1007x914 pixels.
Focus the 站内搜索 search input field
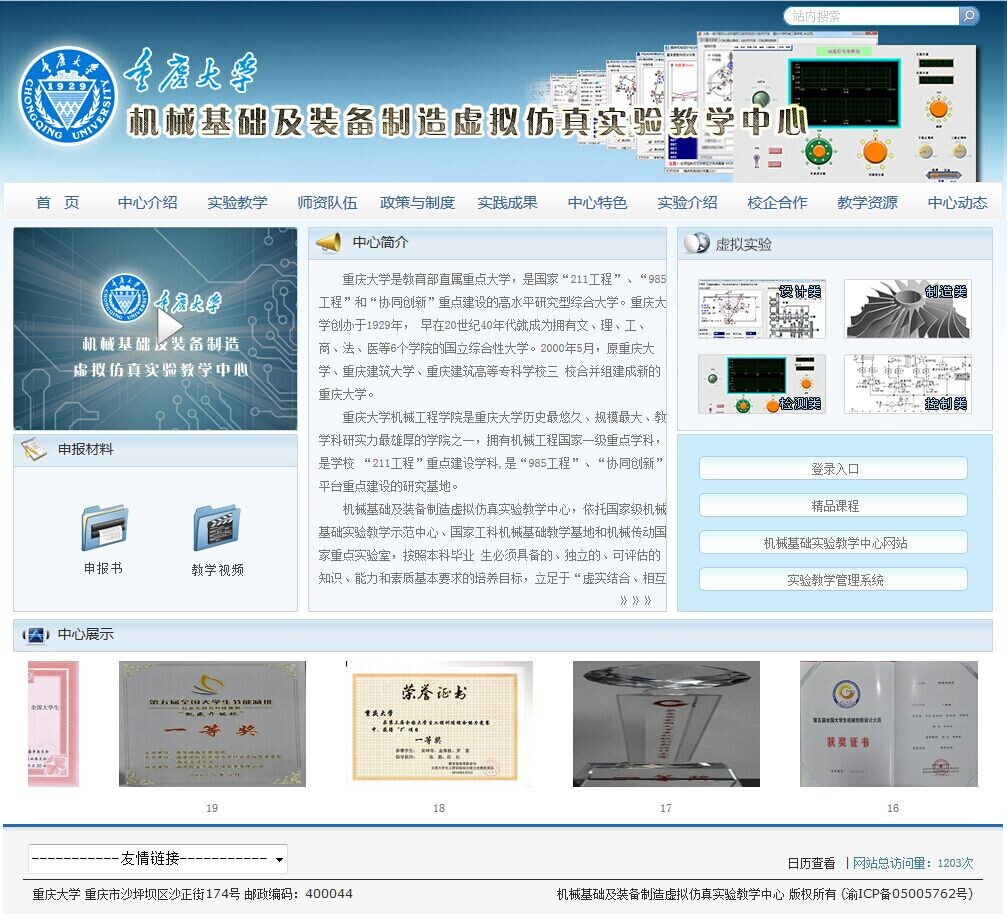pos(871,16)
